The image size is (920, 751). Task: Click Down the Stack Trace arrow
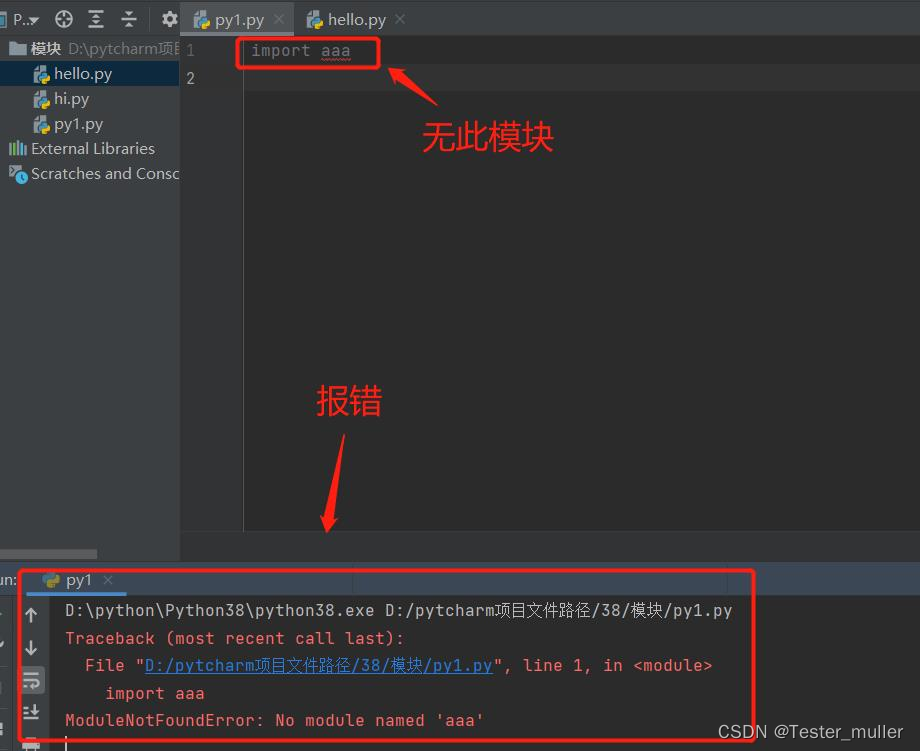click(32, 646)
